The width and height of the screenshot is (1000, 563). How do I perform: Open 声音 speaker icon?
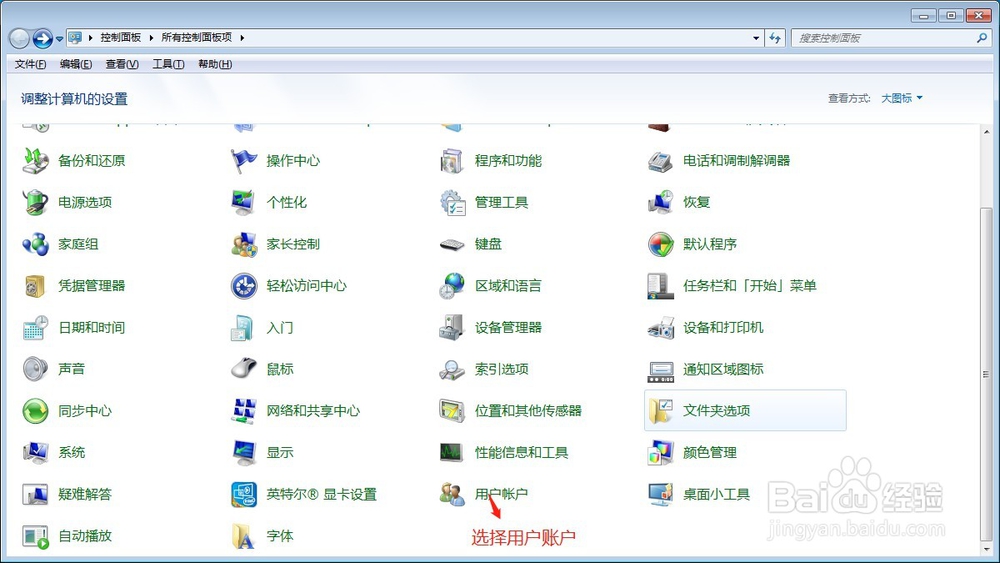35,369
